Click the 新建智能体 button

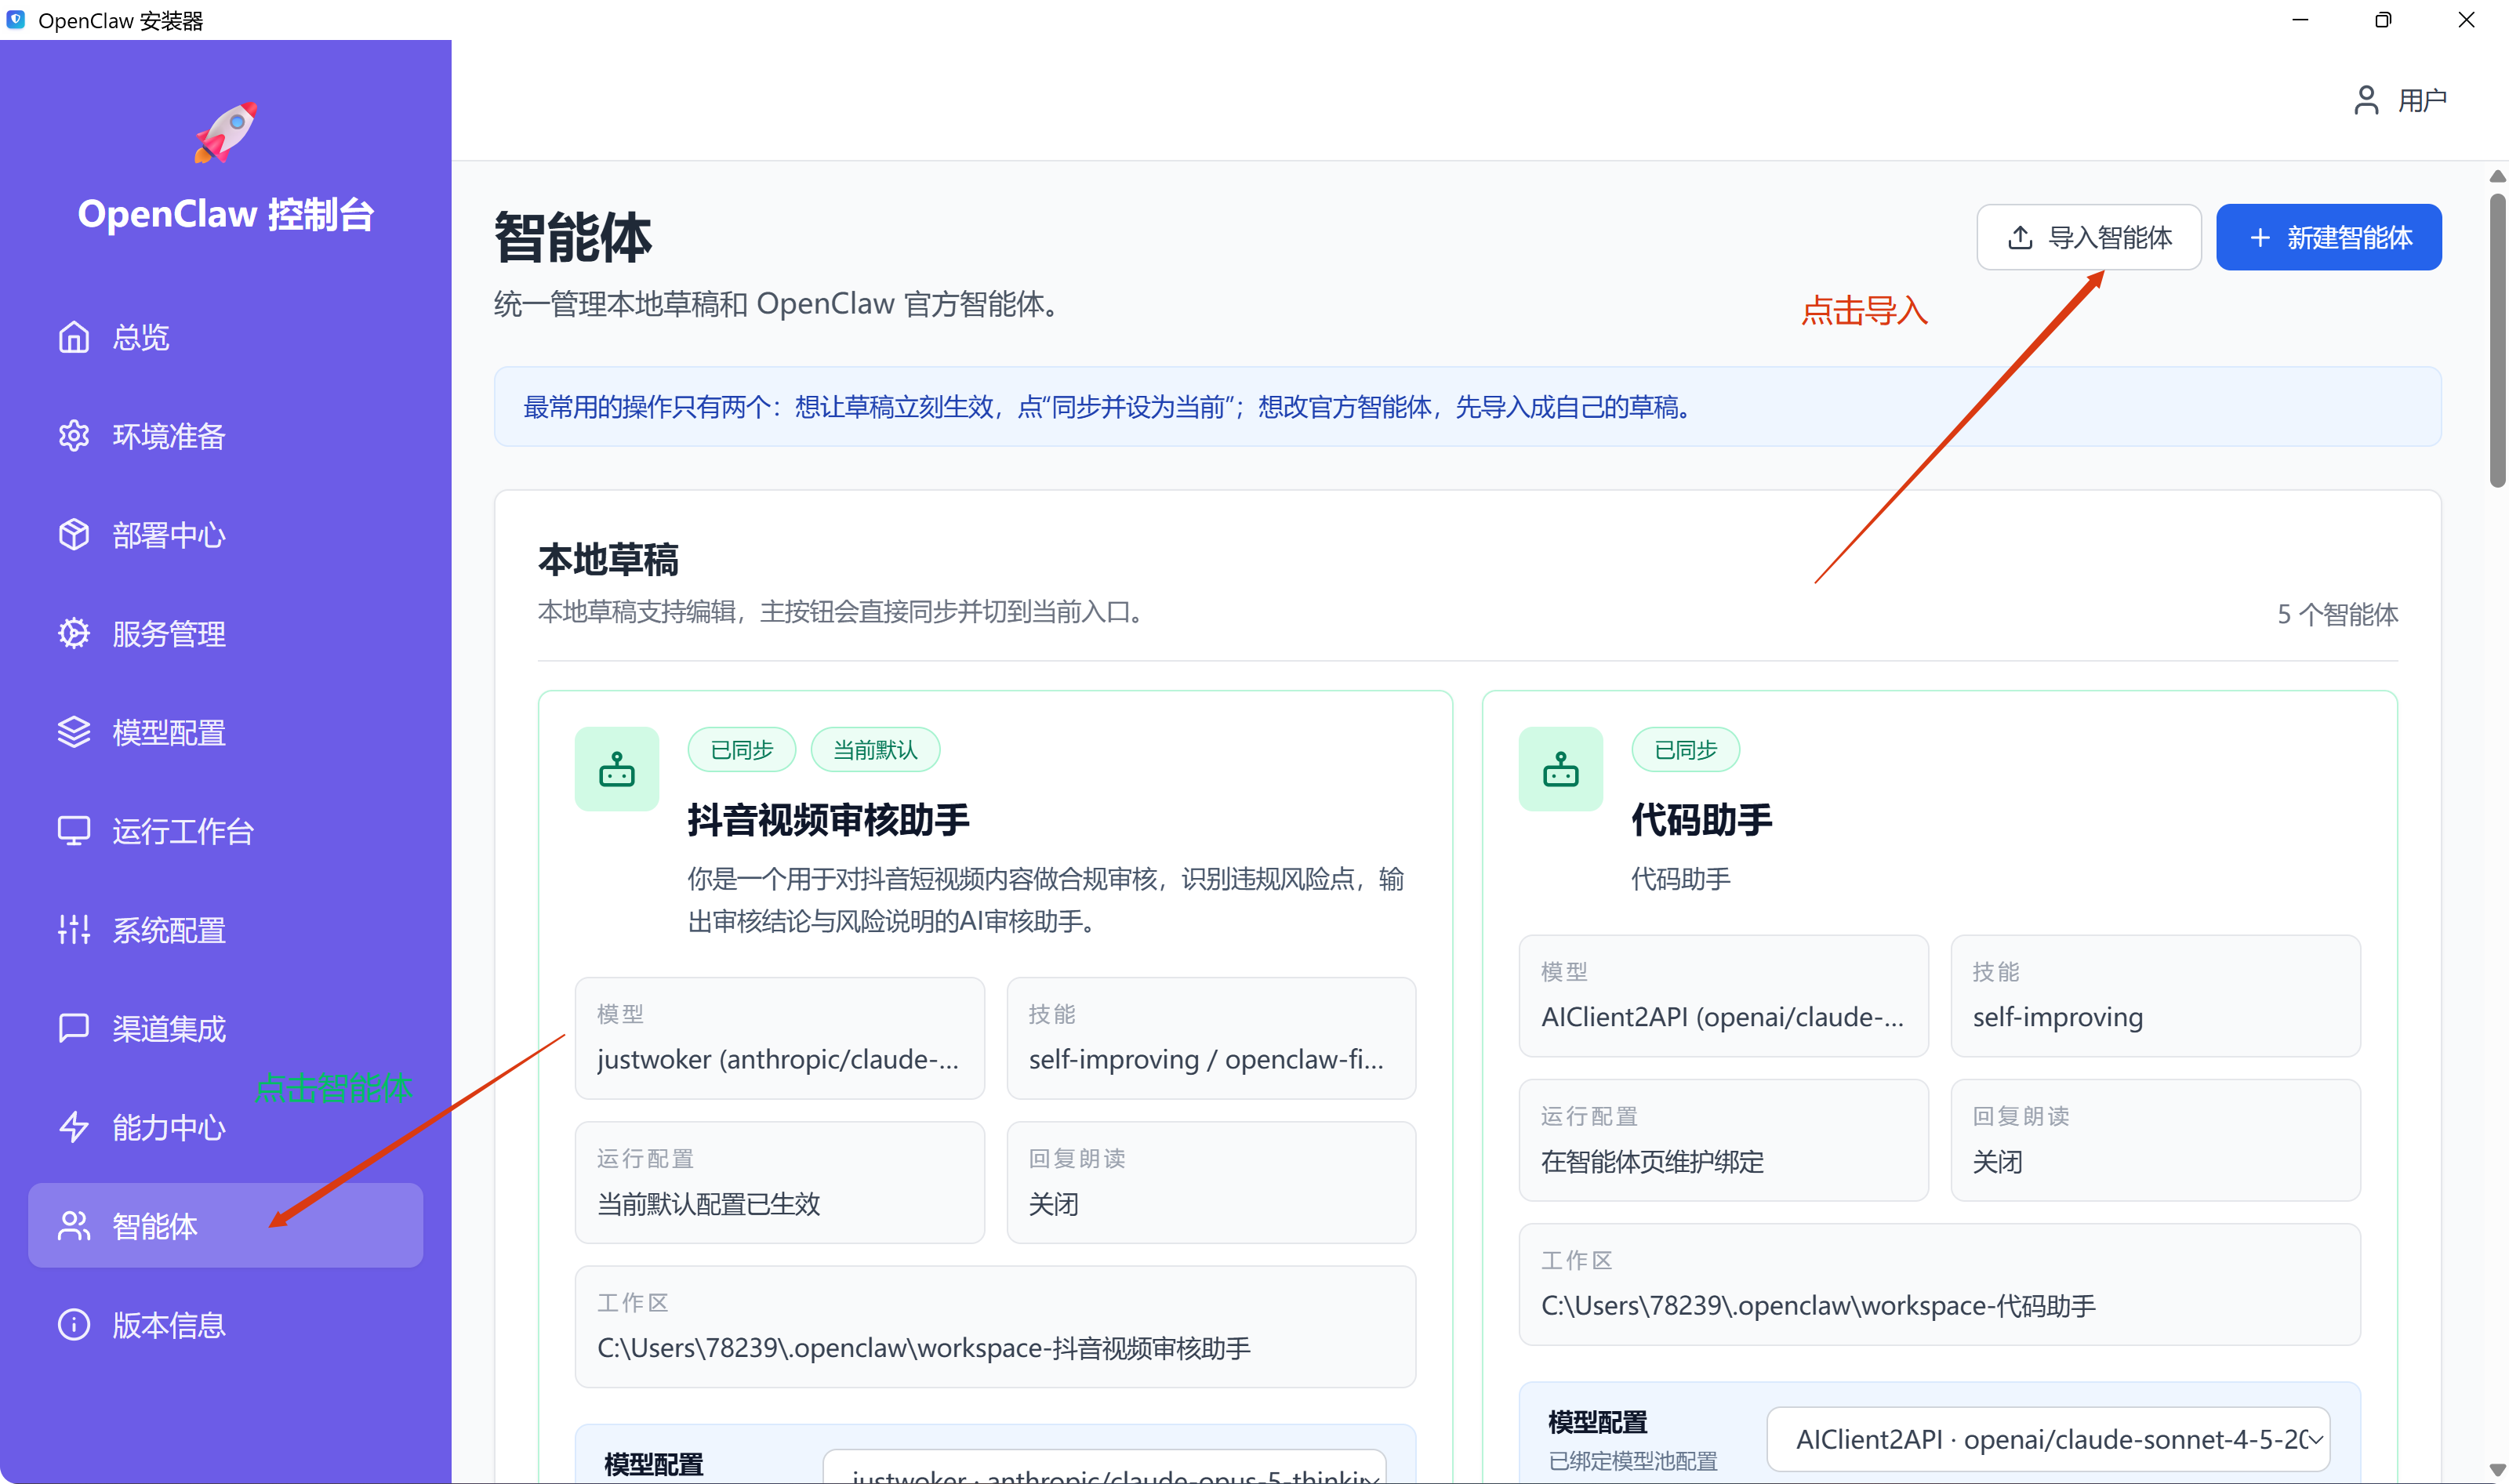[x=2328, y=238]
